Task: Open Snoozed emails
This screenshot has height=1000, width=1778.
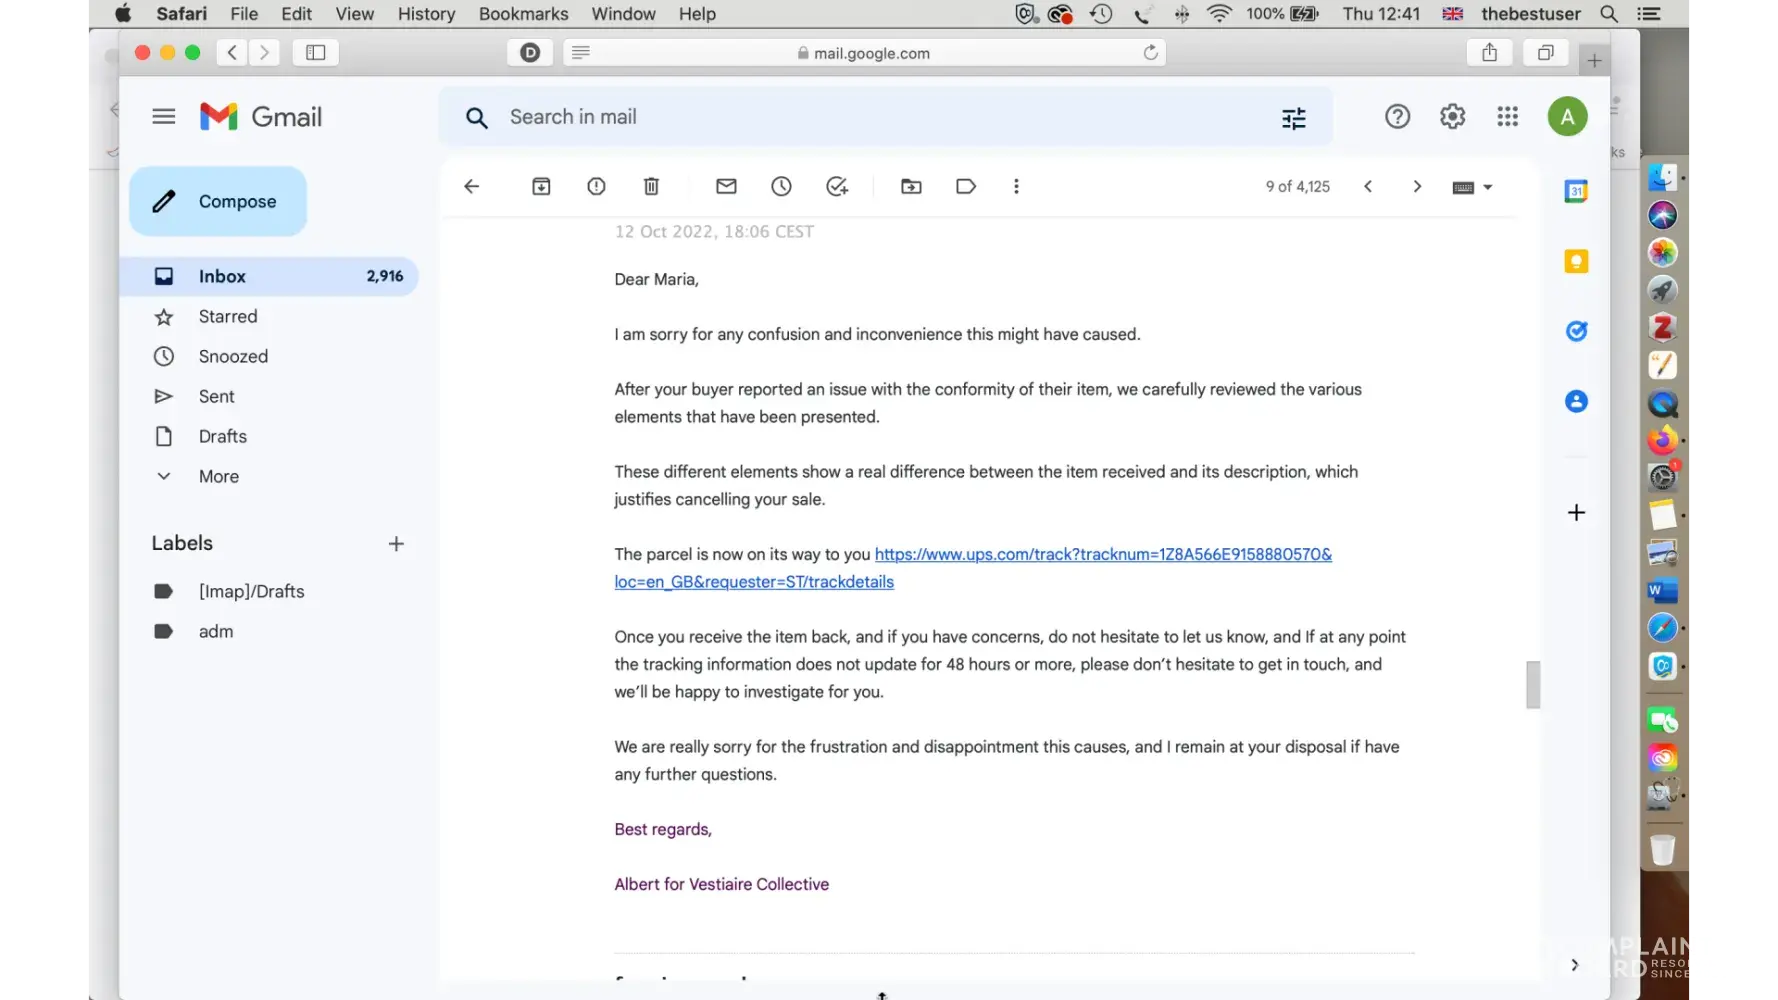Action: coord(233,356)
